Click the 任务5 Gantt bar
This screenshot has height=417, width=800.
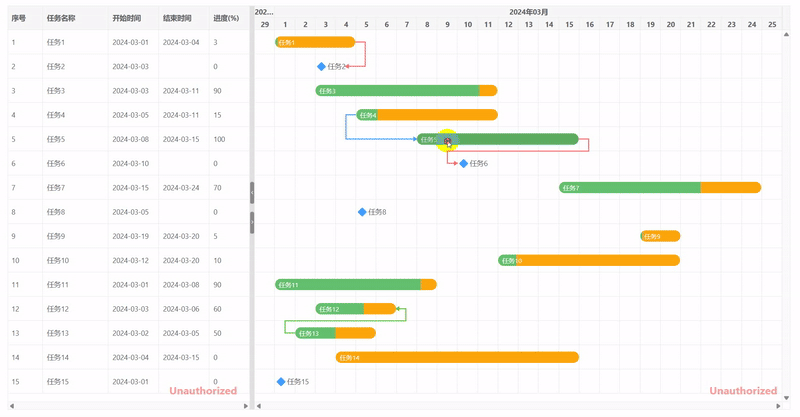pos(497,139)
